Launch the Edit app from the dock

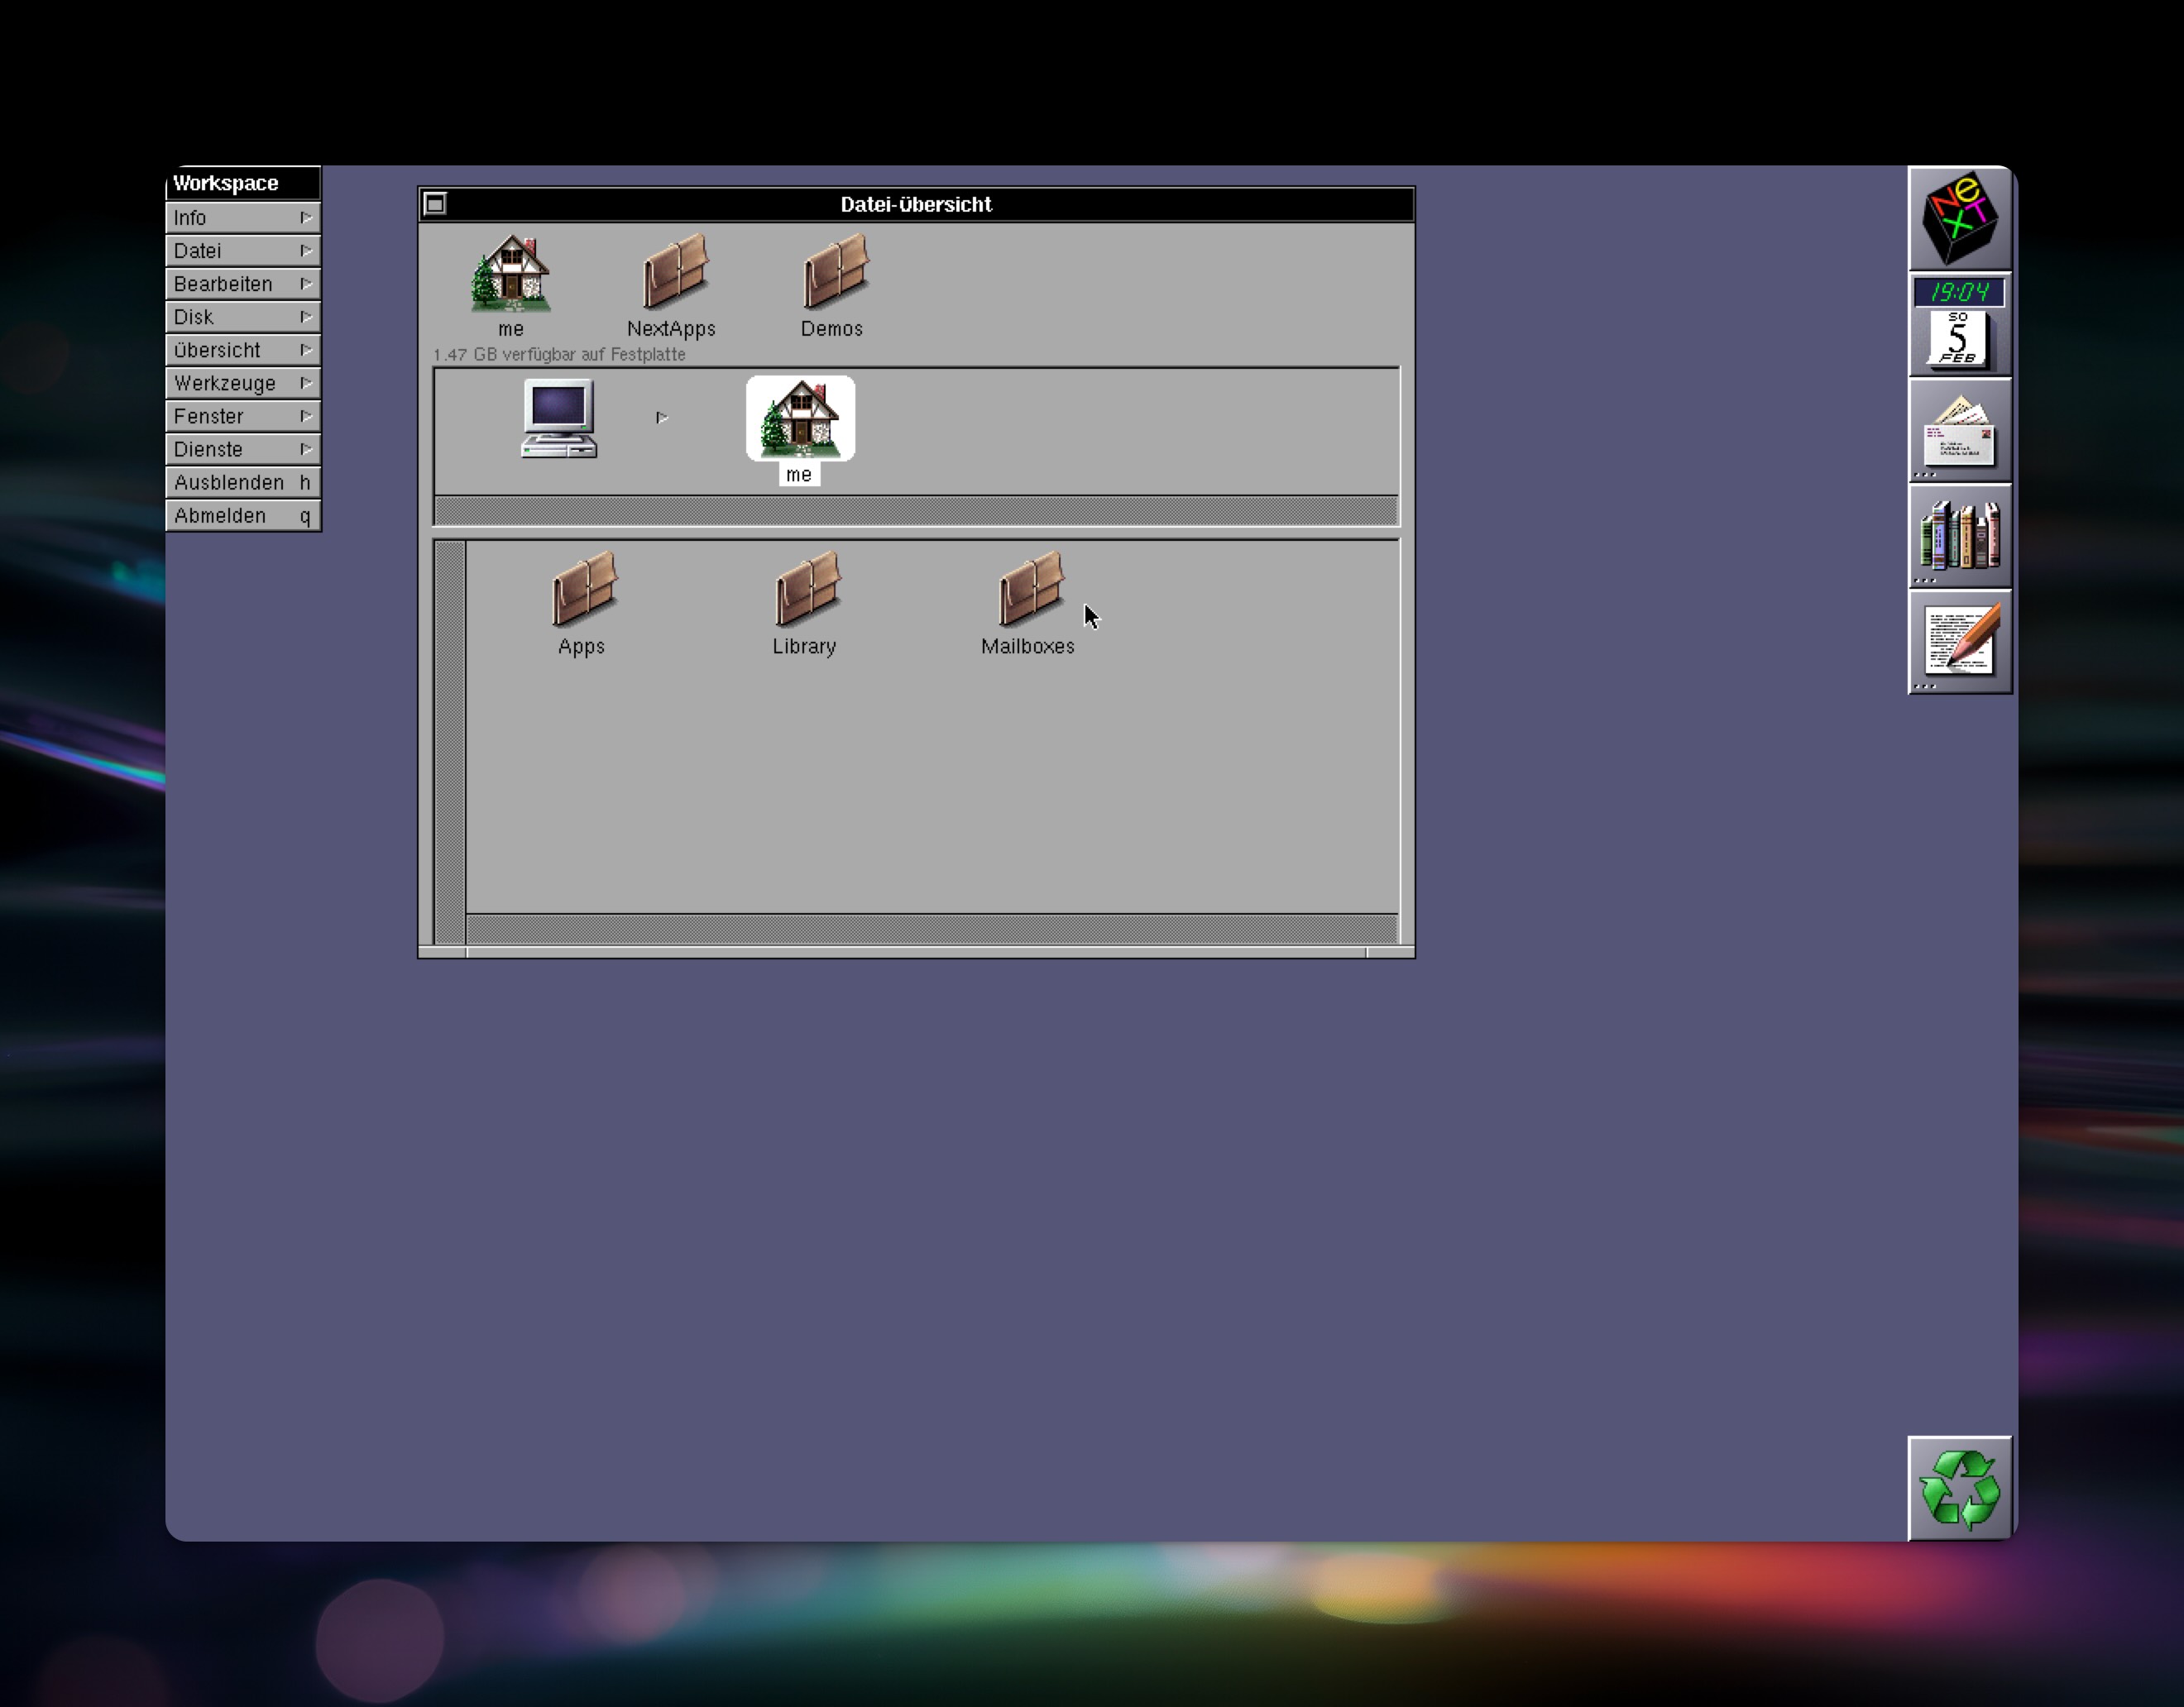[1959, 642]
